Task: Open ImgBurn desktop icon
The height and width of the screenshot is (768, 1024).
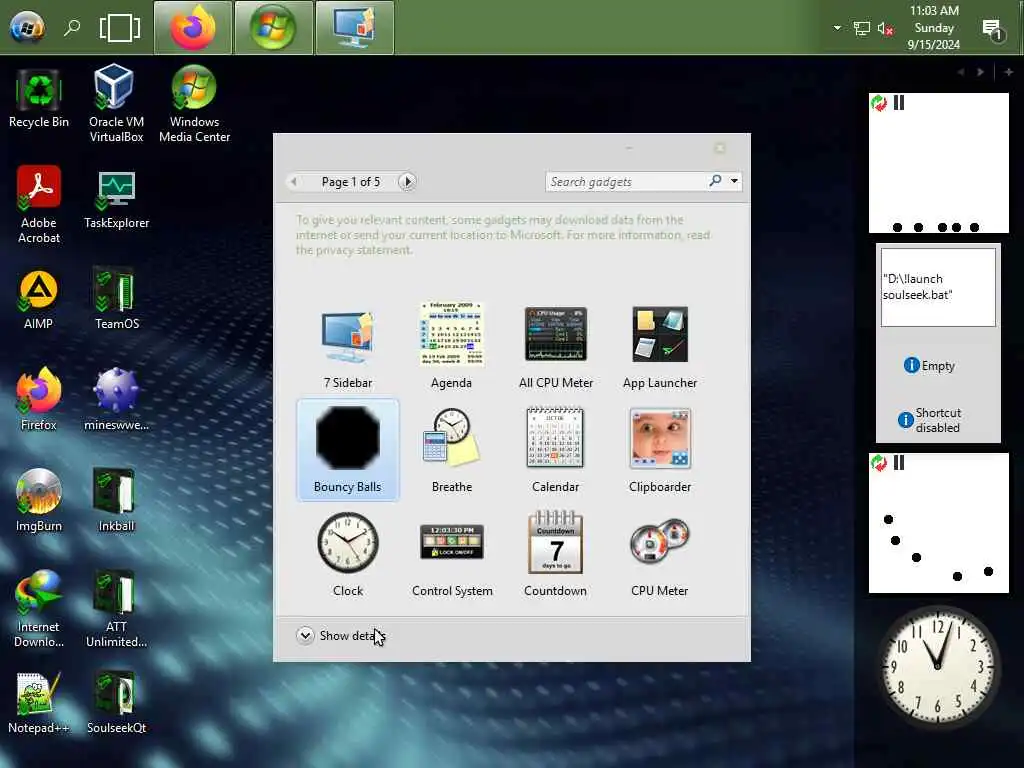Action: [39, 500]
